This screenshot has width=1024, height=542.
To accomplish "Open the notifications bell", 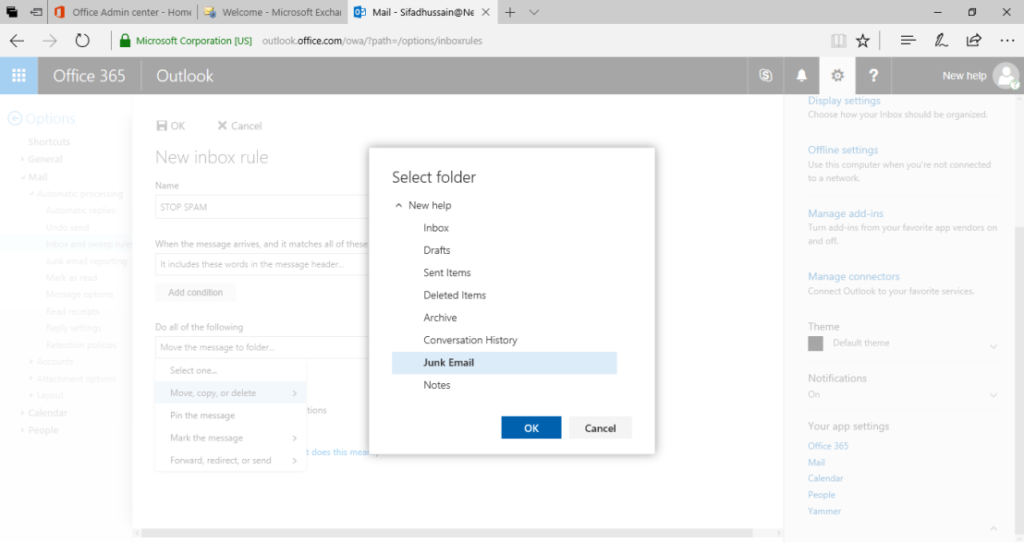I will pos(801,76).
